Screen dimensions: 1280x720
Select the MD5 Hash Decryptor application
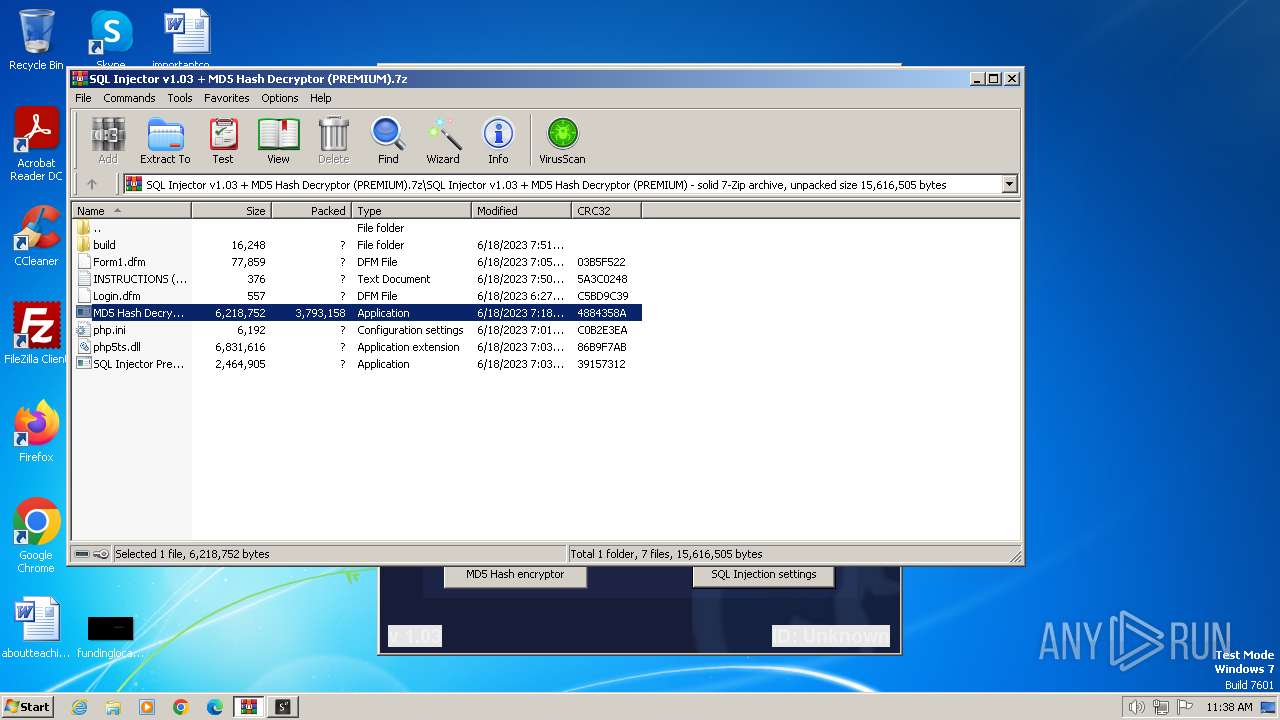pyautogui.click(x=357, y=313)
